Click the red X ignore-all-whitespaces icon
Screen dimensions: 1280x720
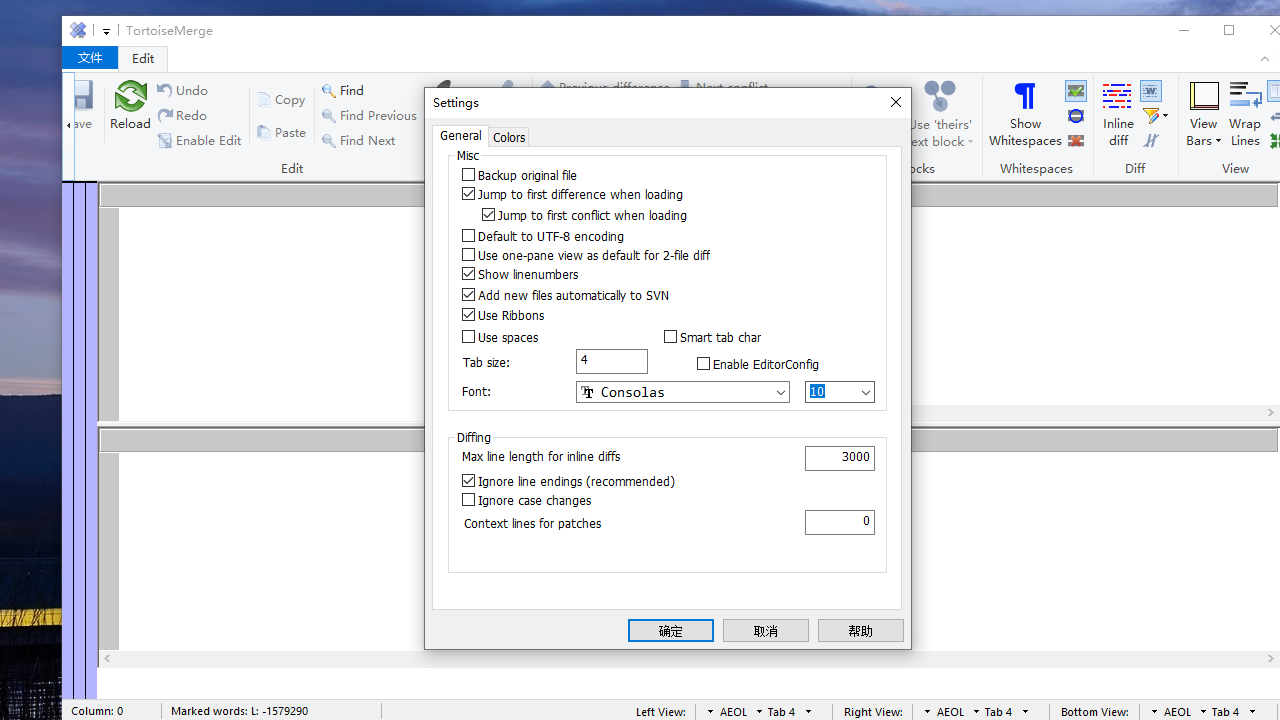point(1076,141)
